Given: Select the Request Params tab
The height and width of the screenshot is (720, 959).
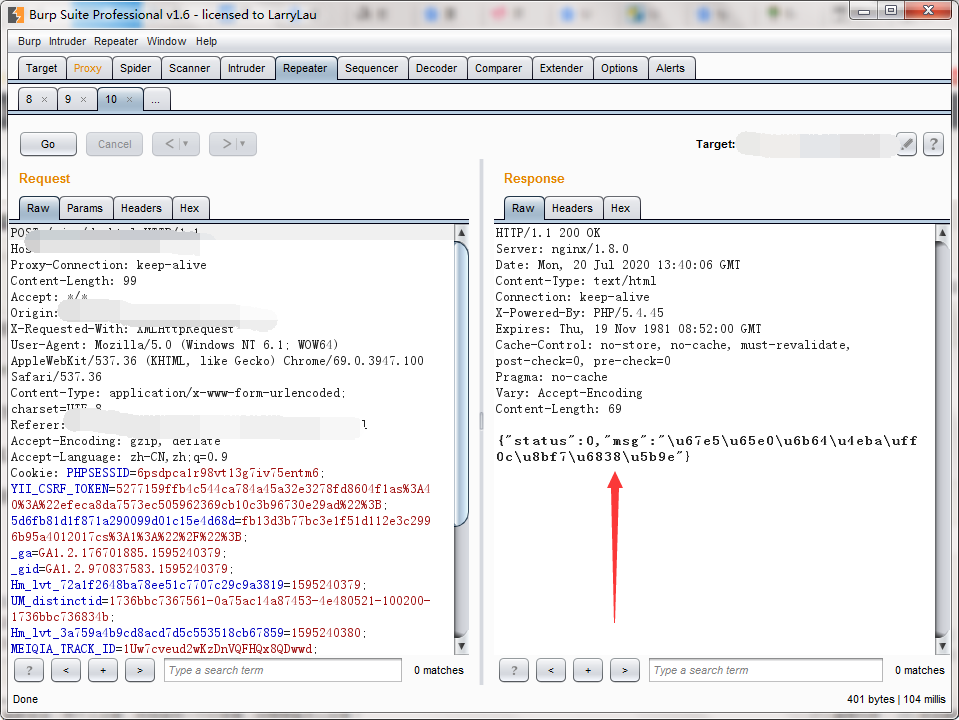Looking at the screenshot, I should point(85,208).
